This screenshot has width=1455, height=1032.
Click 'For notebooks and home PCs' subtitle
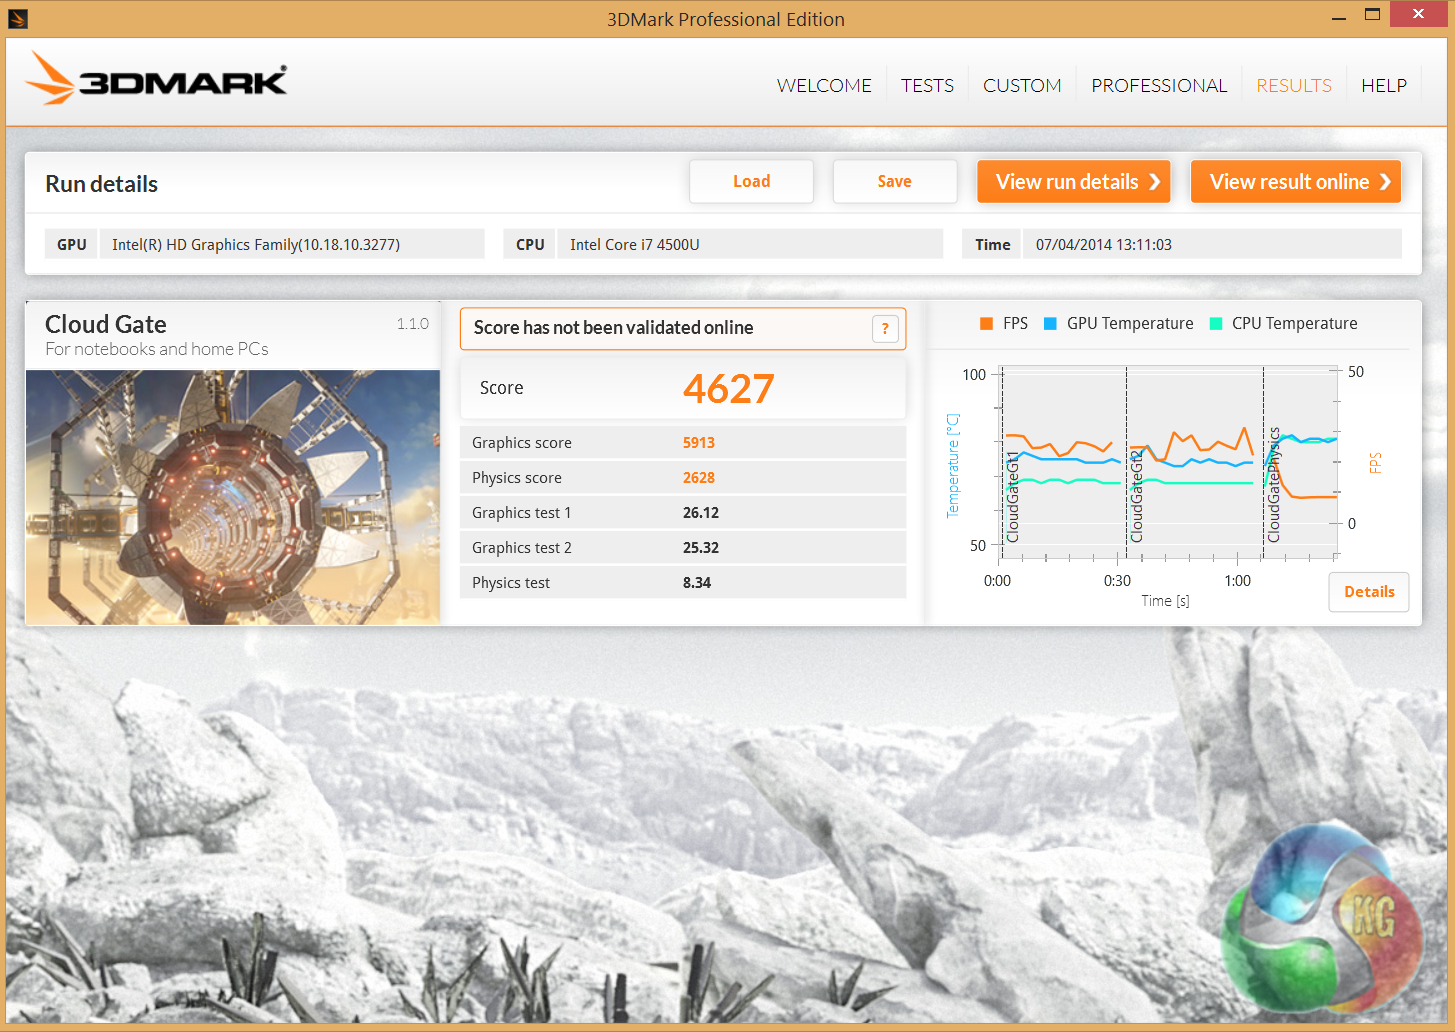157,349
